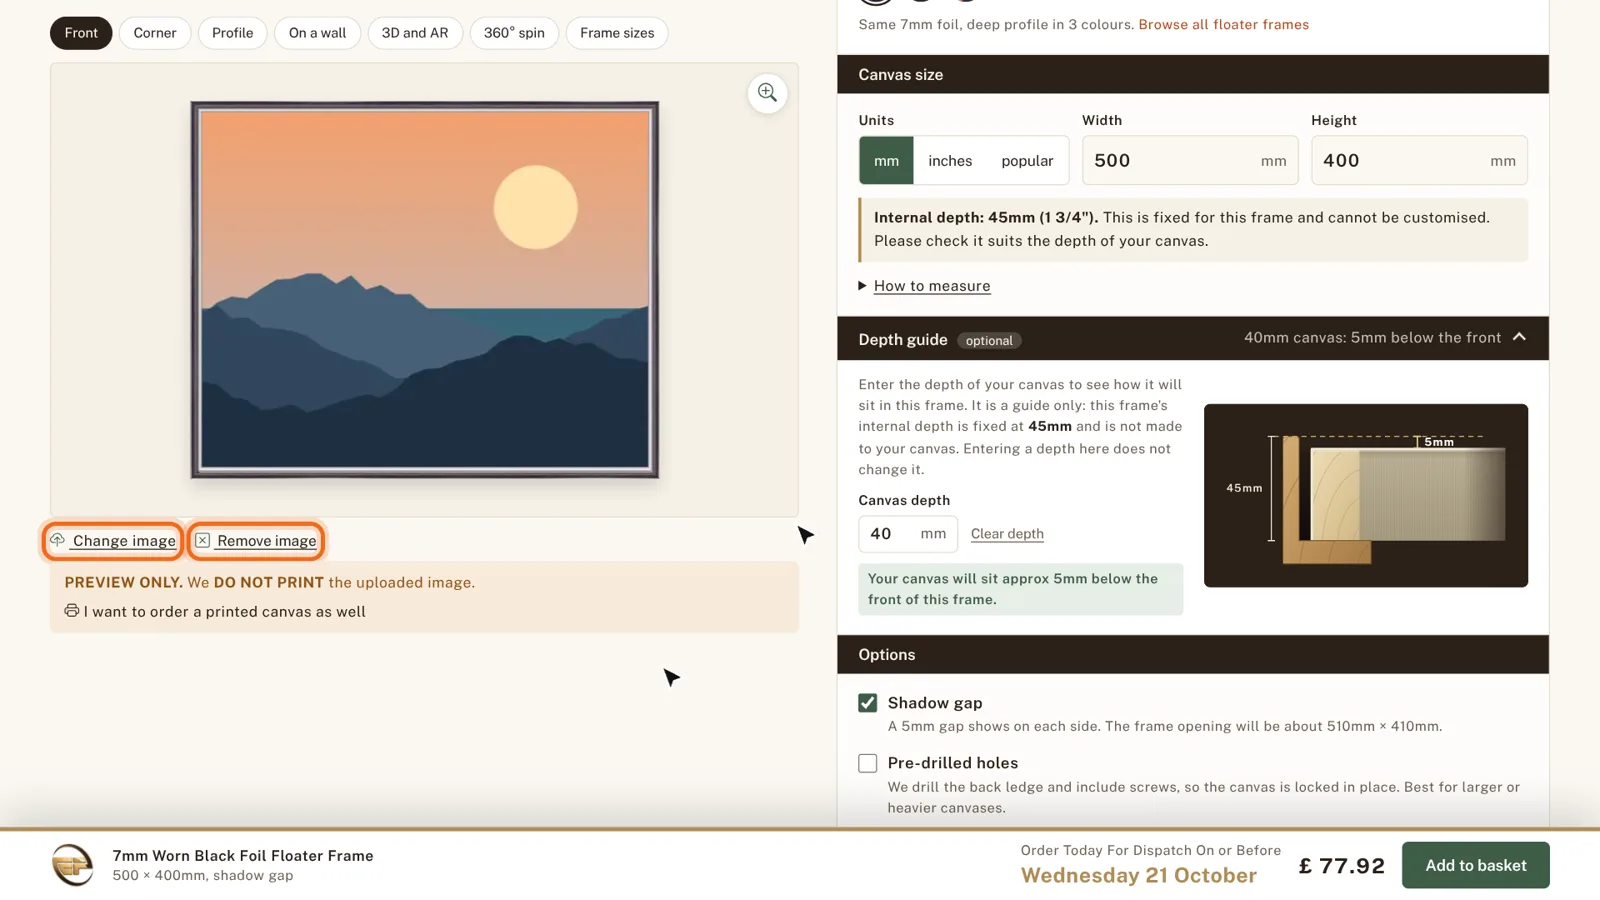Image resolution: width=1600 pixels, height=900 pixels.
Task: Click the Width input field
Action: click(x=1190, y=160)
